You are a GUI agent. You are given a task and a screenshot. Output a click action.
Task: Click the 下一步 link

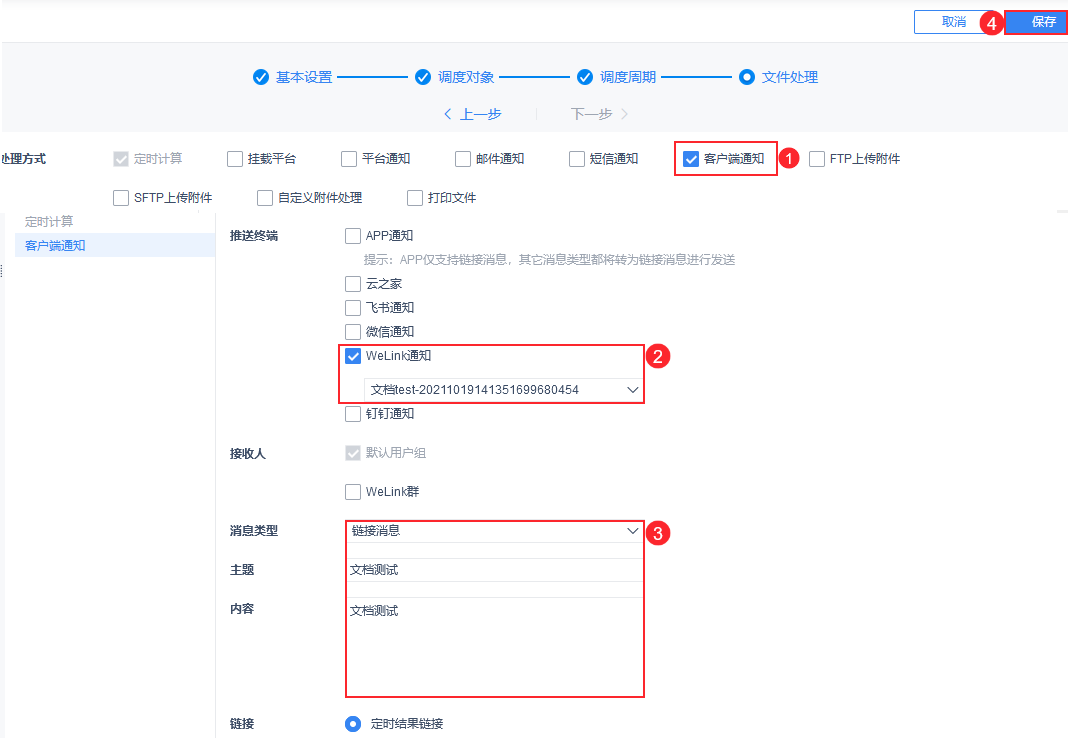point(591,114)
